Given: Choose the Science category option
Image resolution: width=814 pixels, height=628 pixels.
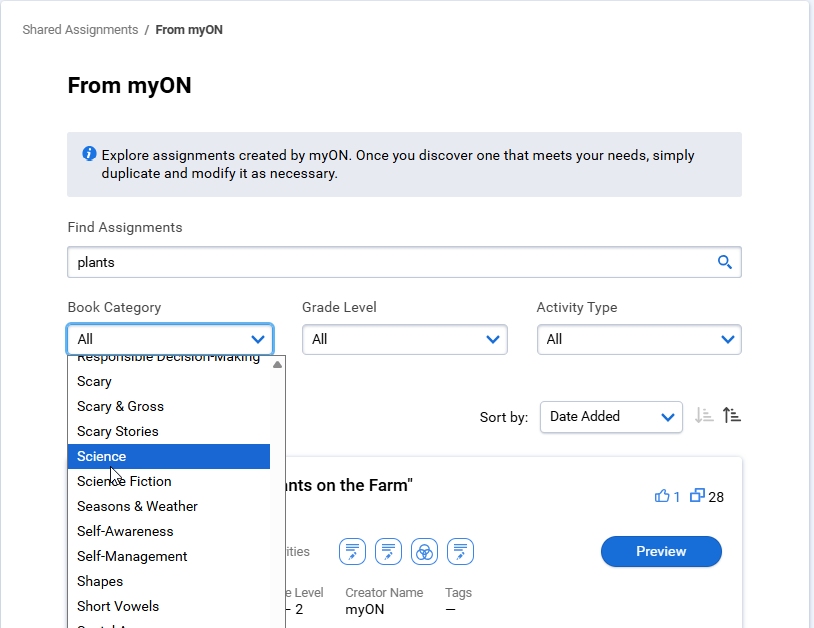Looking at the screenshot, I should point(169,456).
